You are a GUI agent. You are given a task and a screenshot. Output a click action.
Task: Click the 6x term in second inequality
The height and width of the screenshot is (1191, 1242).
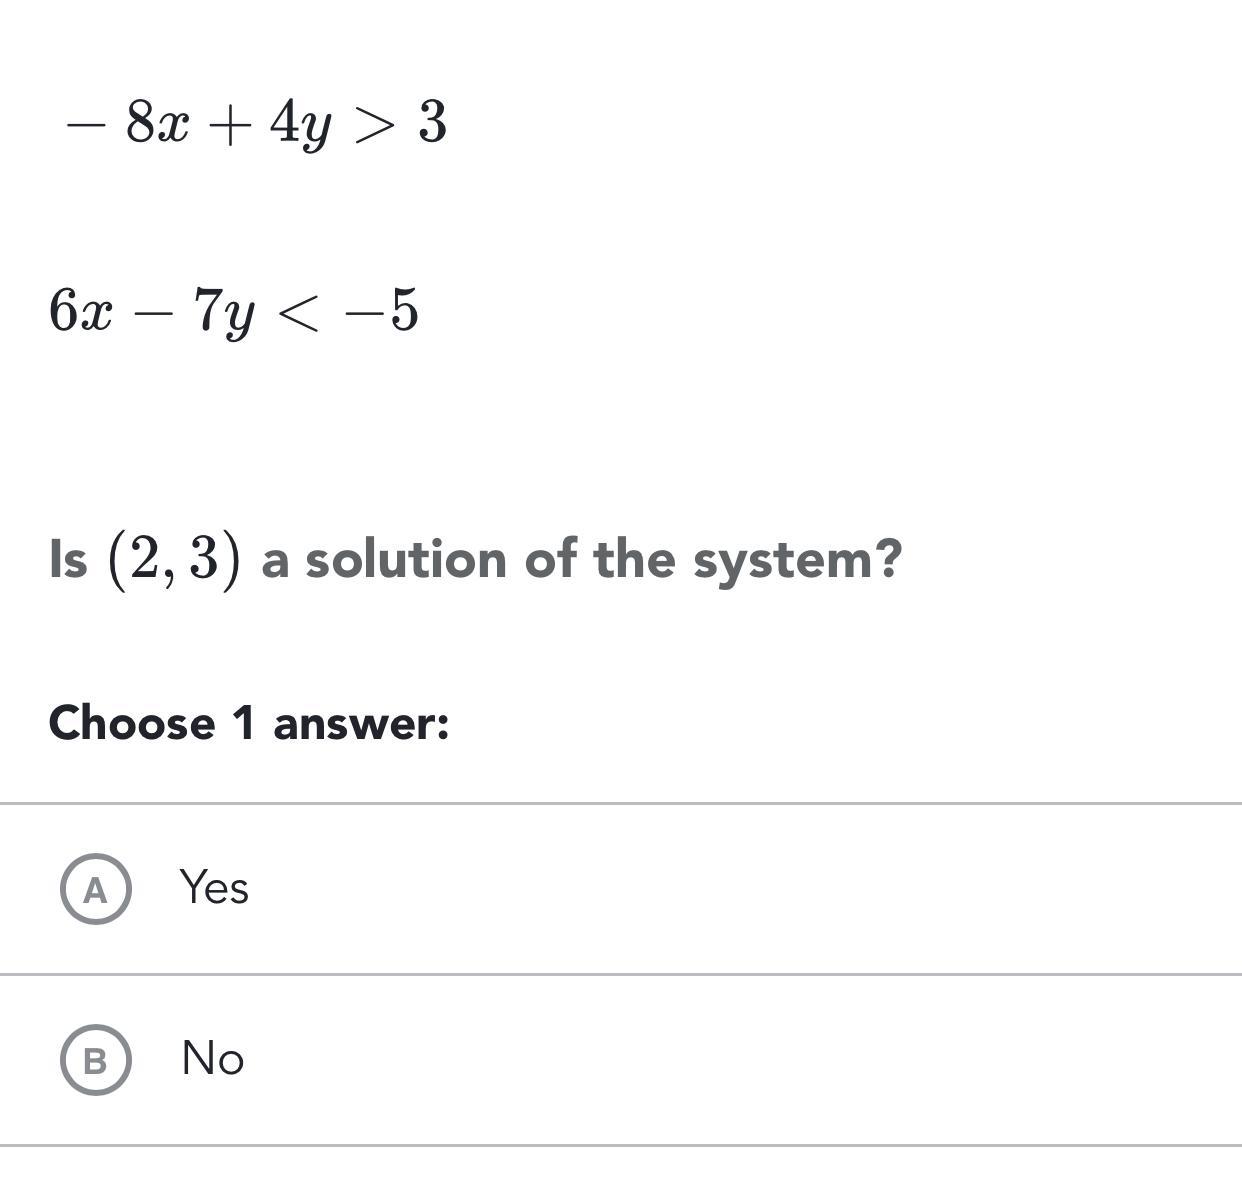click(x=80, y=311)
